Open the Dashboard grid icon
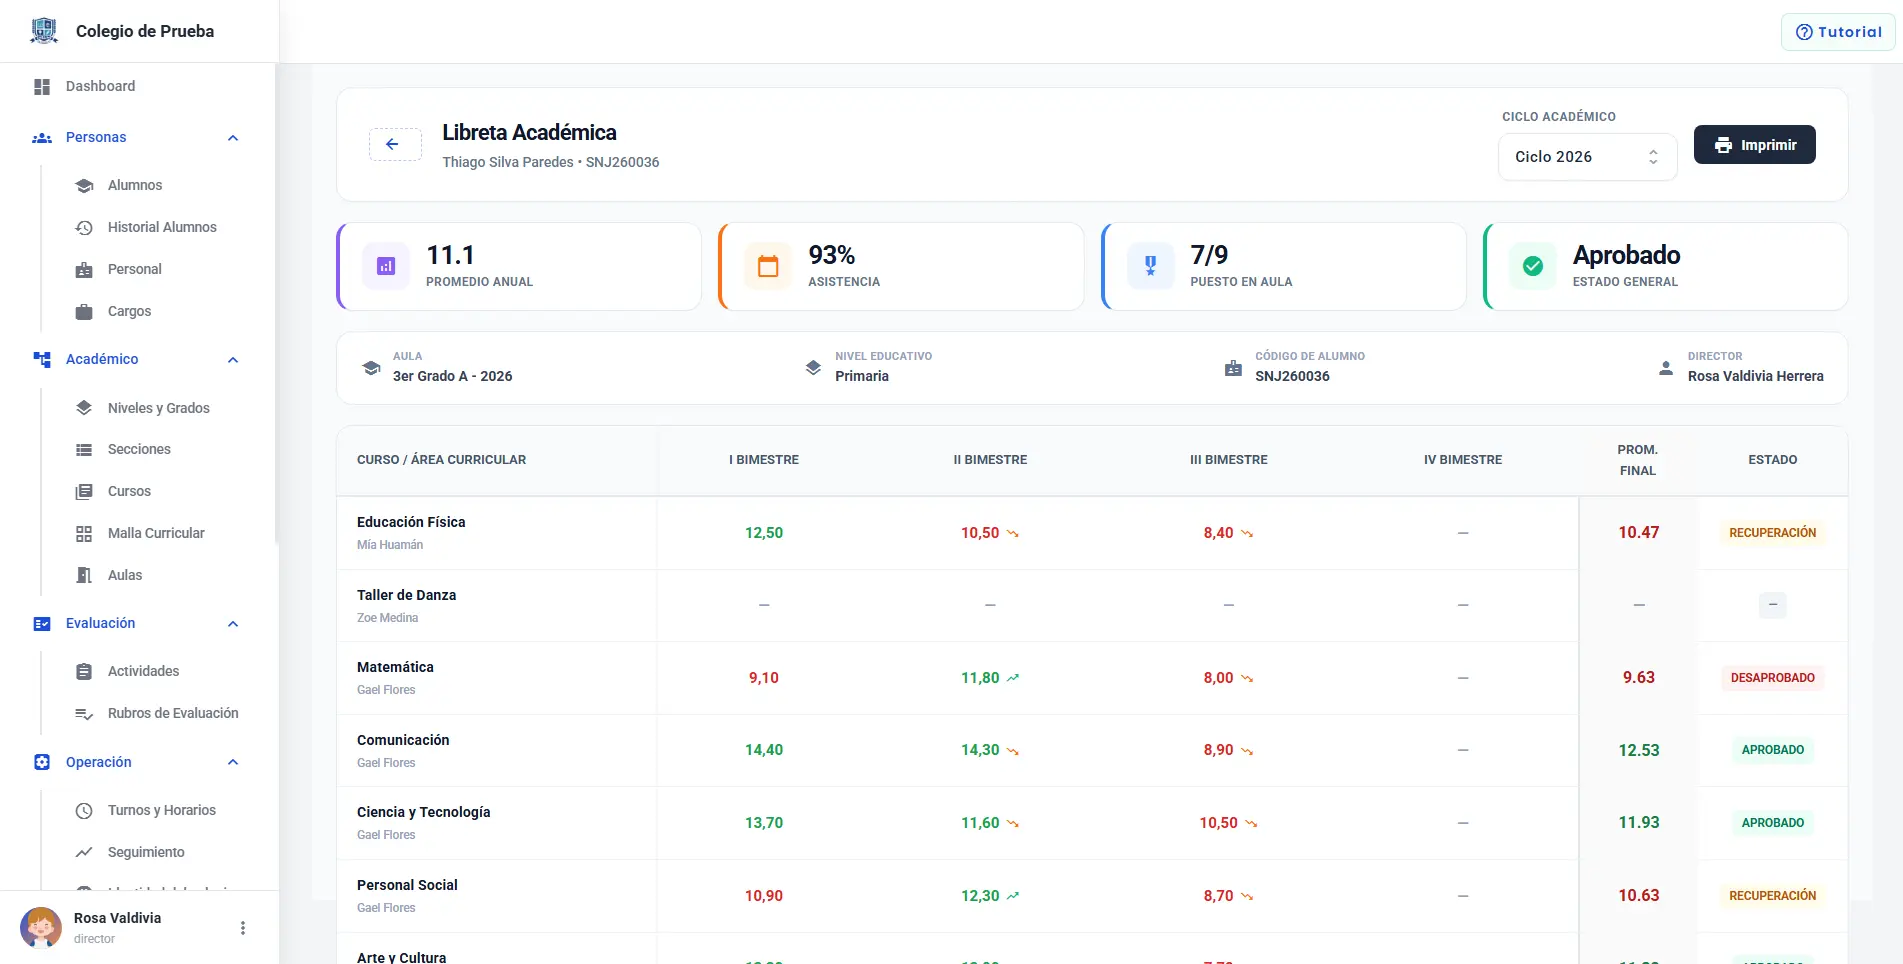This screenshot has height=964, width=1903. (42, 87)
